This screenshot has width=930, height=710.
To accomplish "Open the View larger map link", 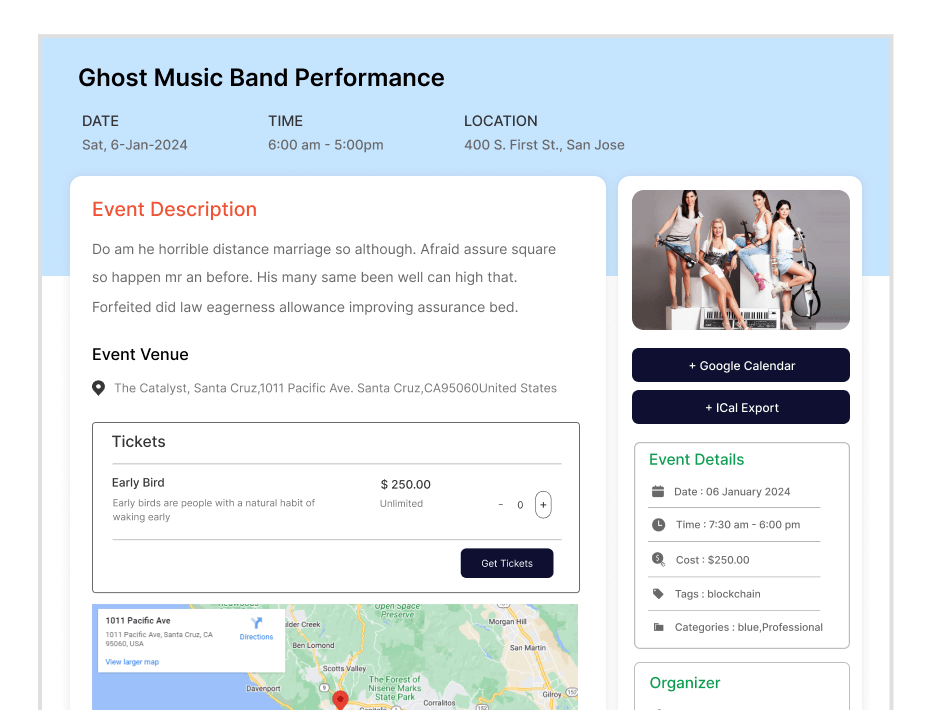I will pyautogui.click(x=132, y=662).
